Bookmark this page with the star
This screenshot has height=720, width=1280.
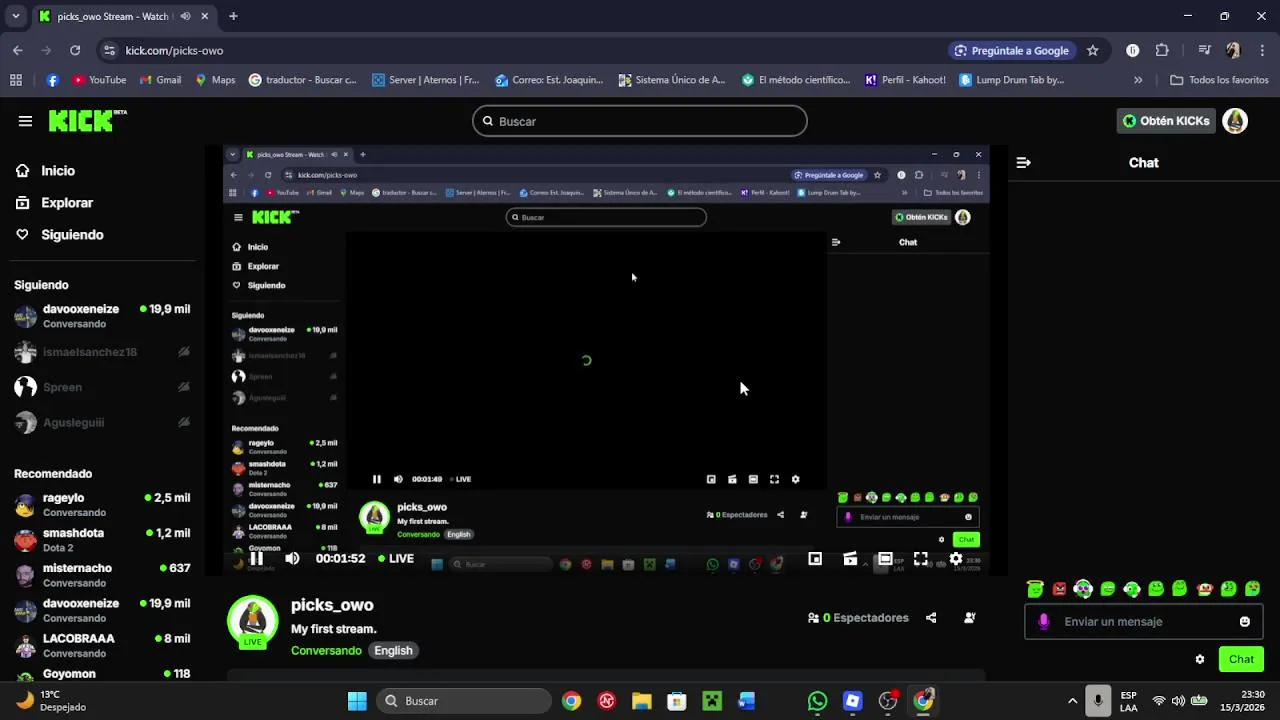(1093, 50)
